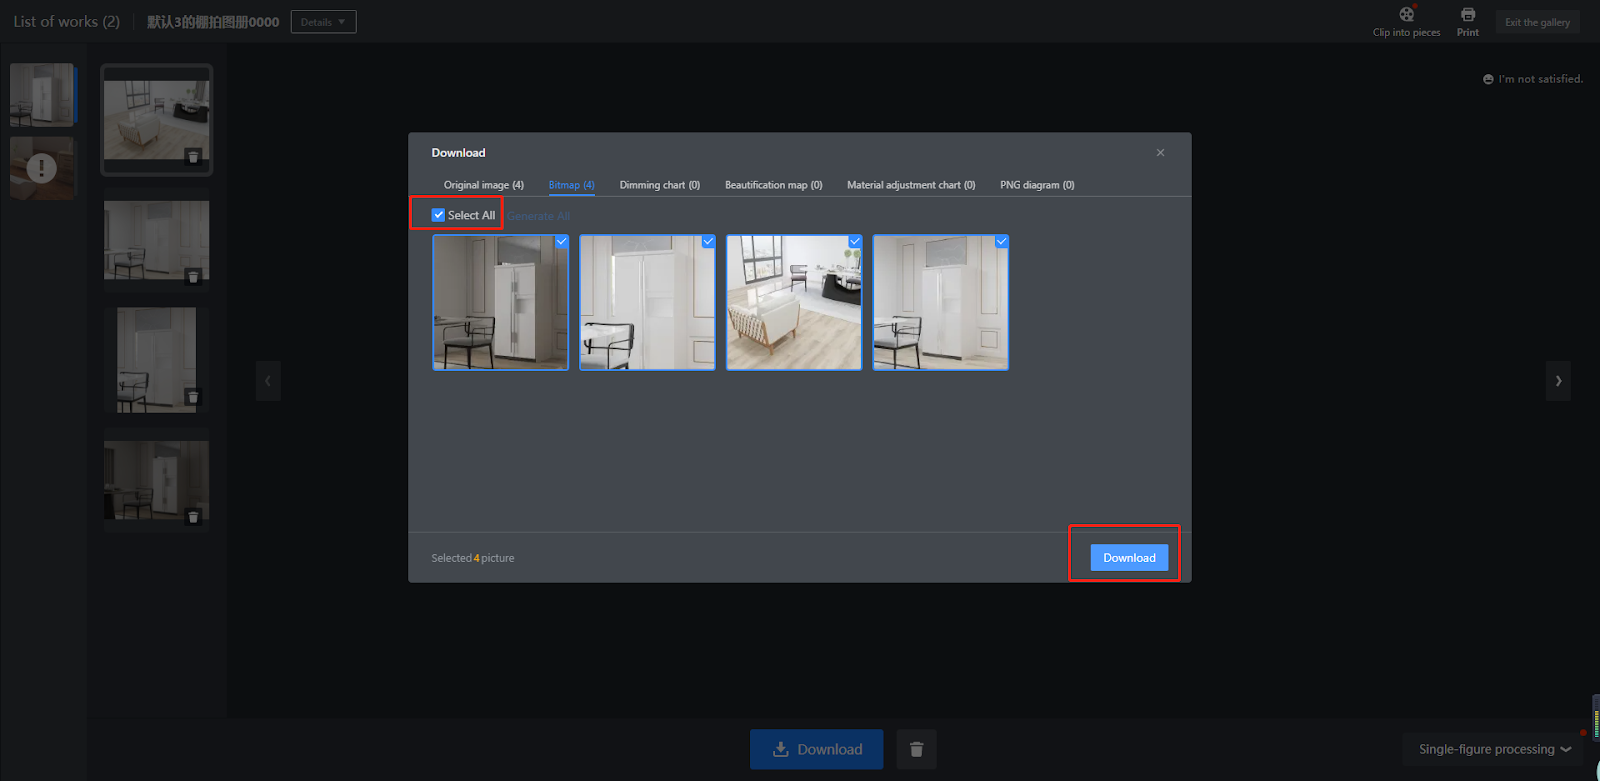Click the Clip into pieces icon
The height and width of the screenshot is (781, 1600).
click(1406, 15)
